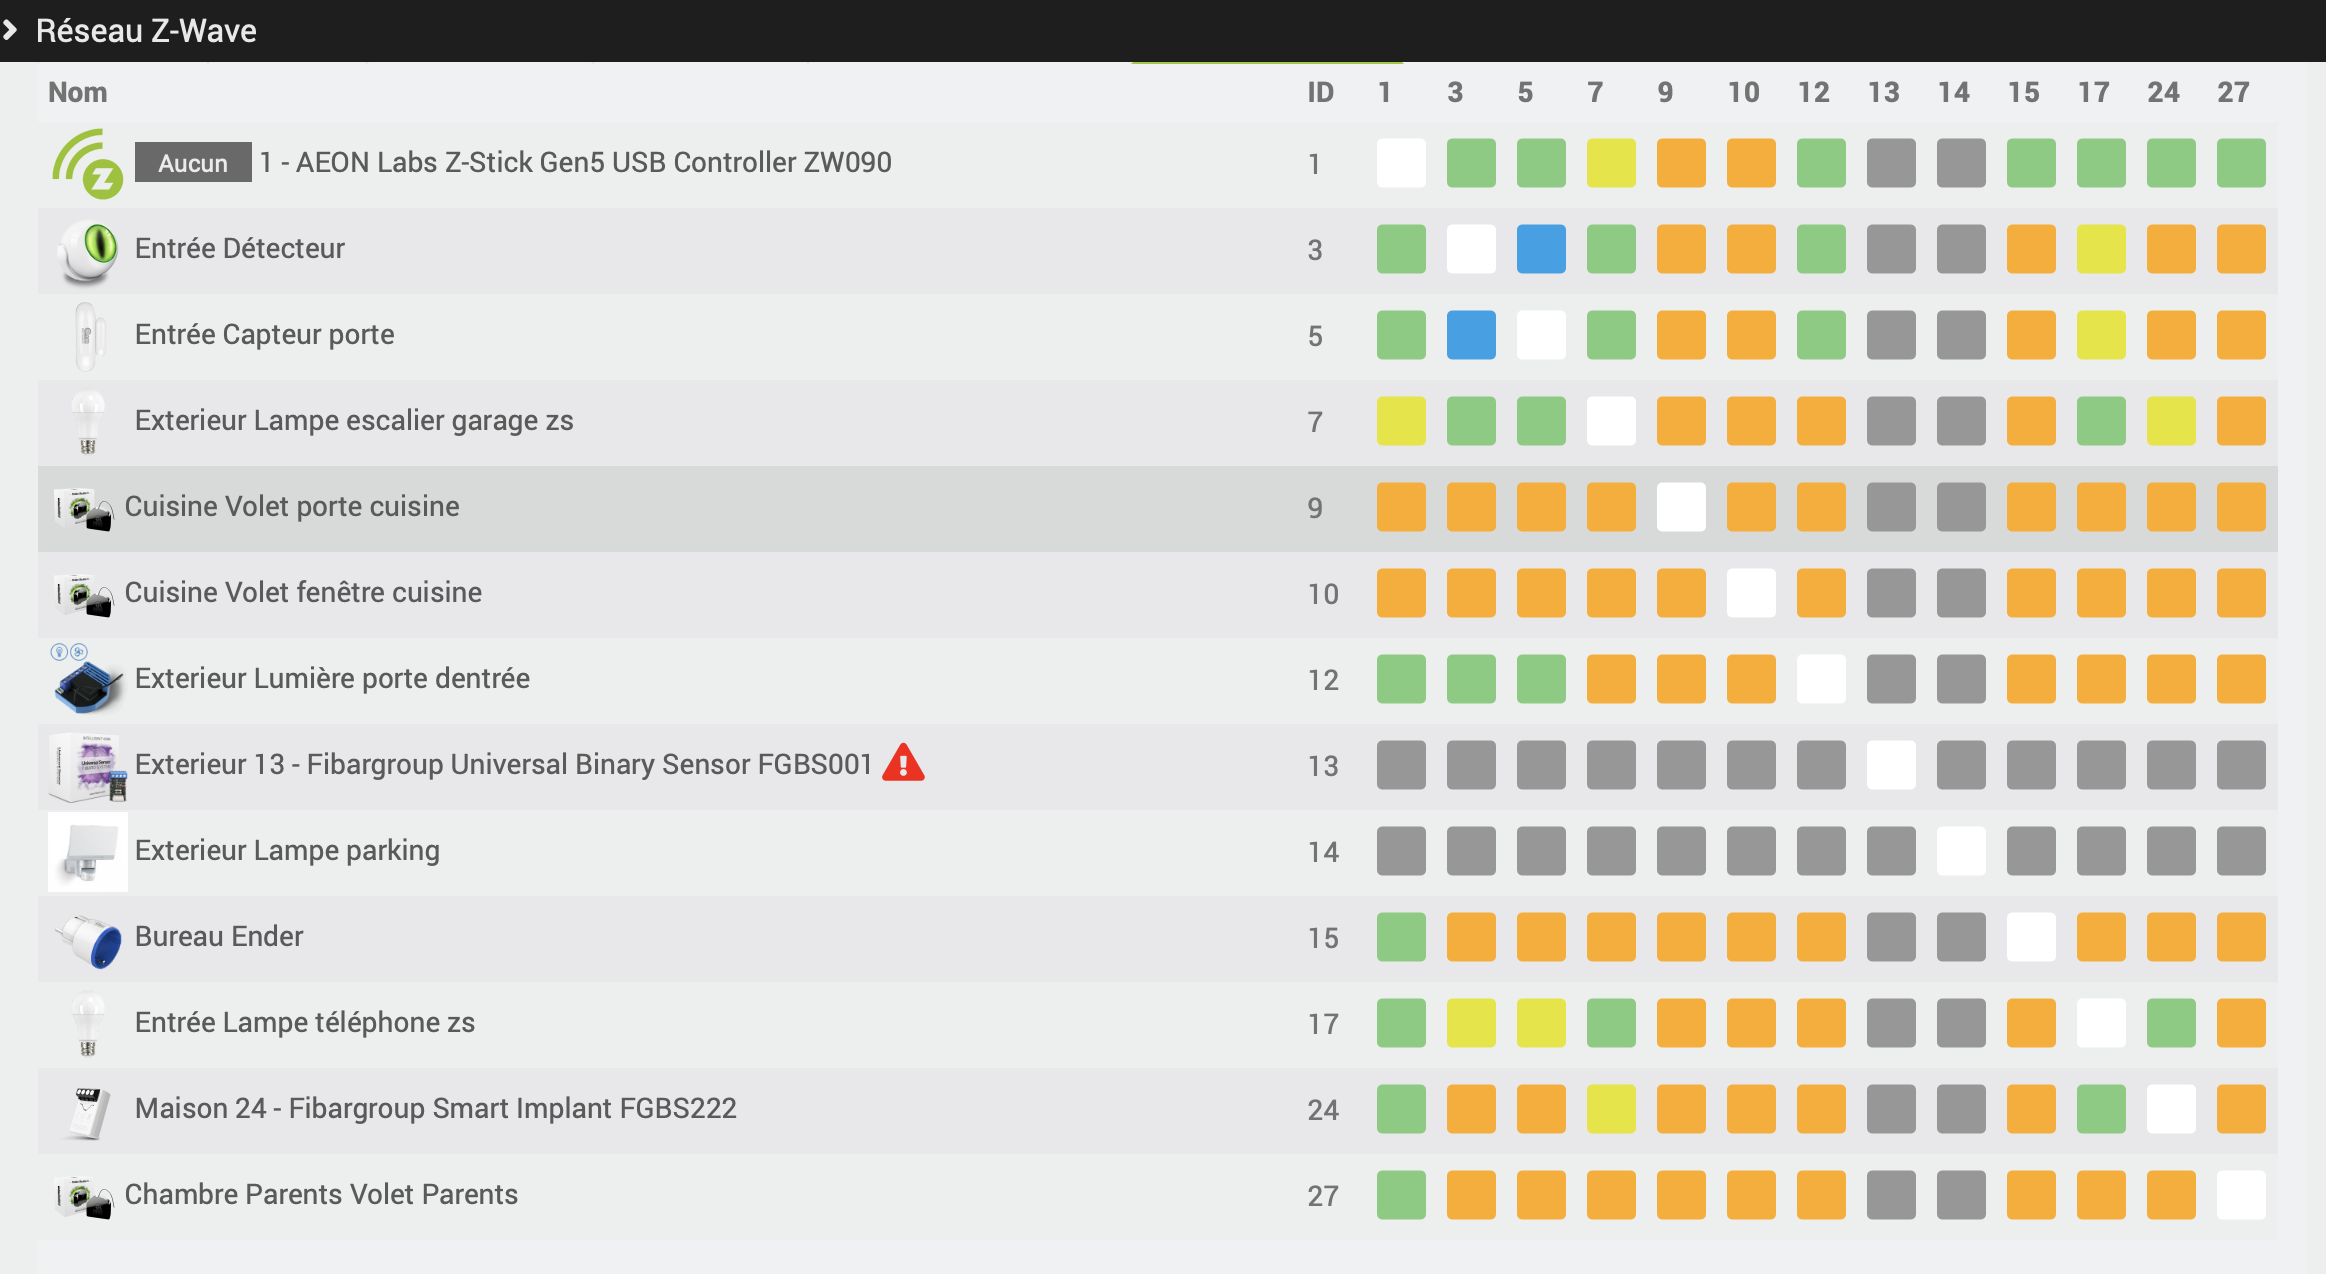Click the bulb icon for Exterieur Lampe escalier garage
This screenshot has height=1274, width=2326.
(x=87, y=422)
